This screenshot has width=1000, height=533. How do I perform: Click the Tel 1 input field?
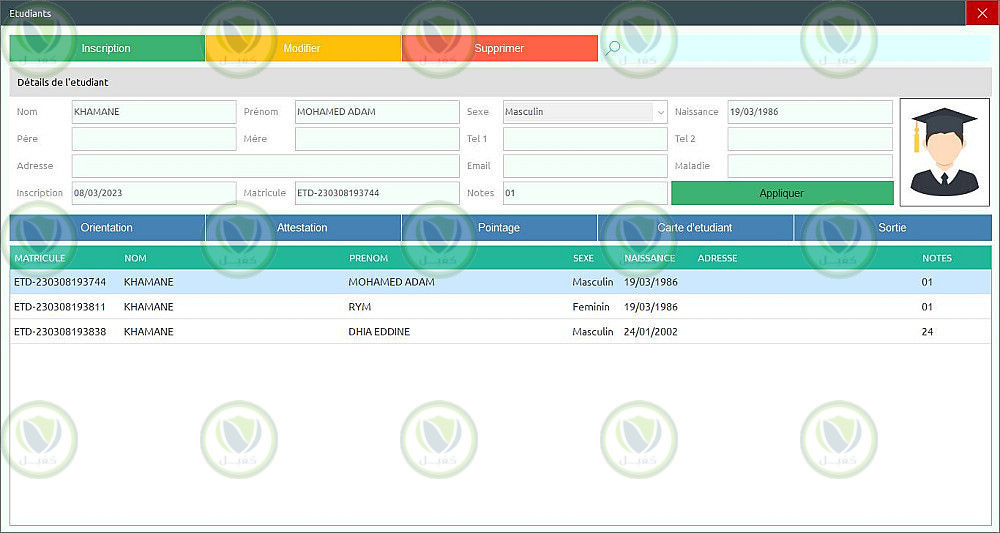(x=585, y=139)
